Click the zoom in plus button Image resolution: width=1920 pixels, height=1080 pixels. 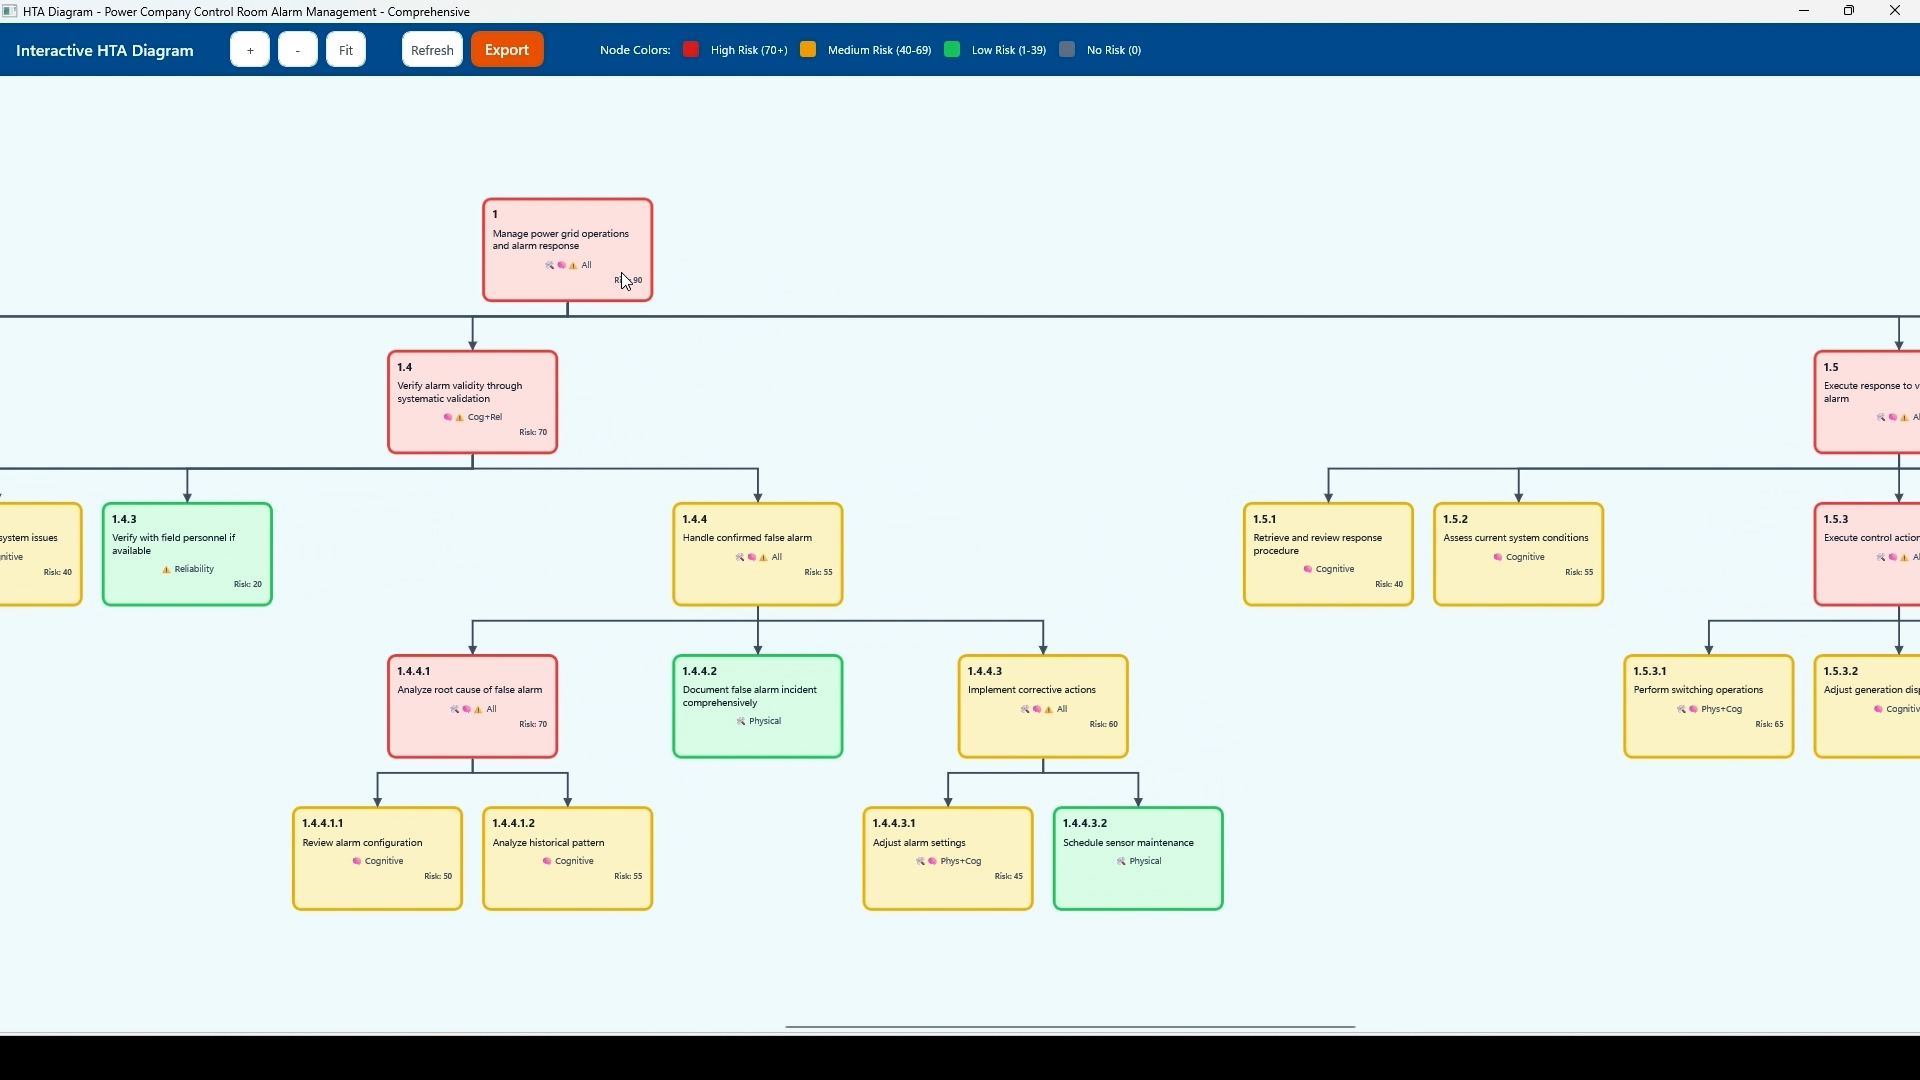[249, 50]
